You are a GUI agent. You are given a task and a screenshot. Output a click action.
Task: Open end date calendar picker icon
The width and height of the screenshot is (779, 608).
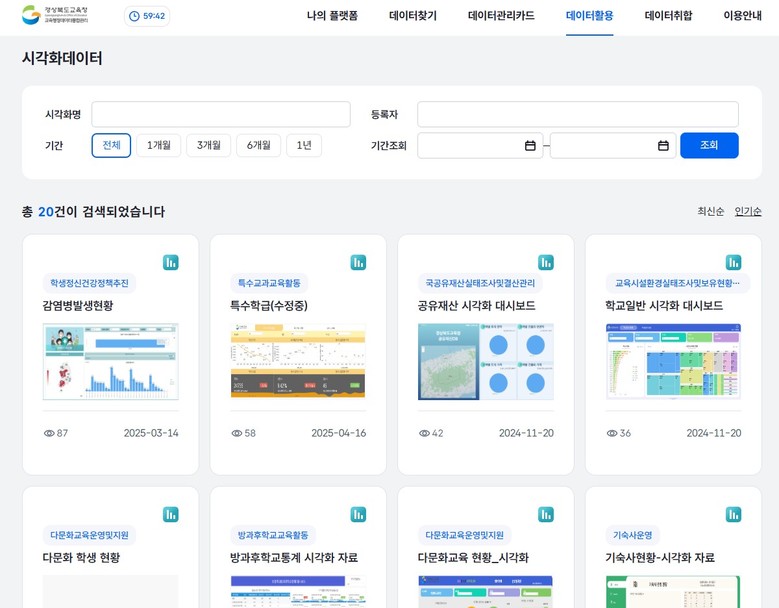coord(663,146)
